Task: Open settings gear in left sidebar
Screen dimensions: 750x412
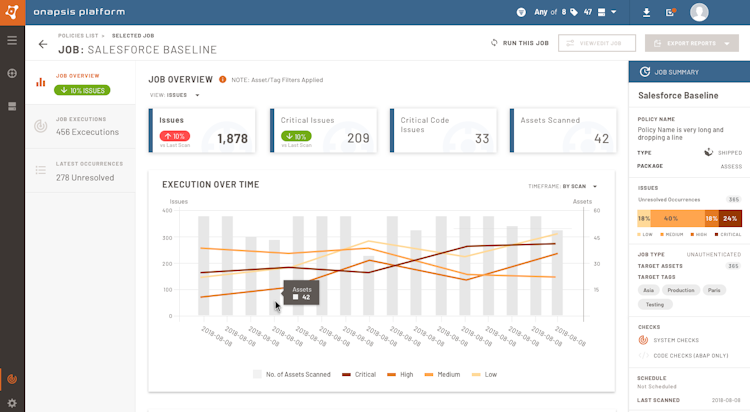Action: pos(12,403)
